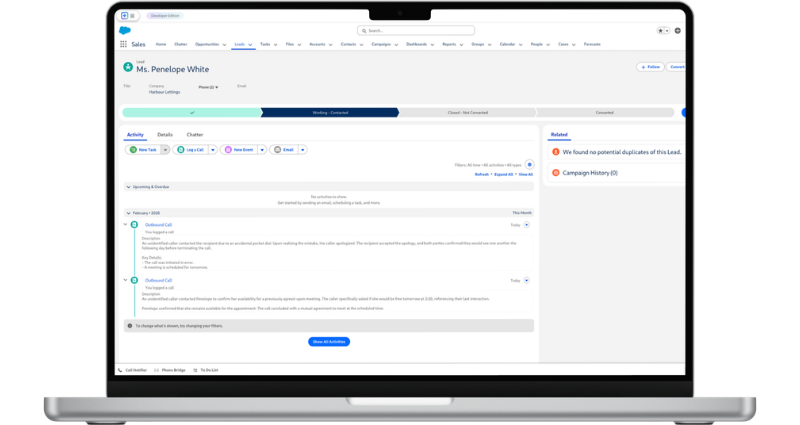The width and height of the screenshot is (800, 425).
Task: Click Show All Activities button
Action: (329, 341)
